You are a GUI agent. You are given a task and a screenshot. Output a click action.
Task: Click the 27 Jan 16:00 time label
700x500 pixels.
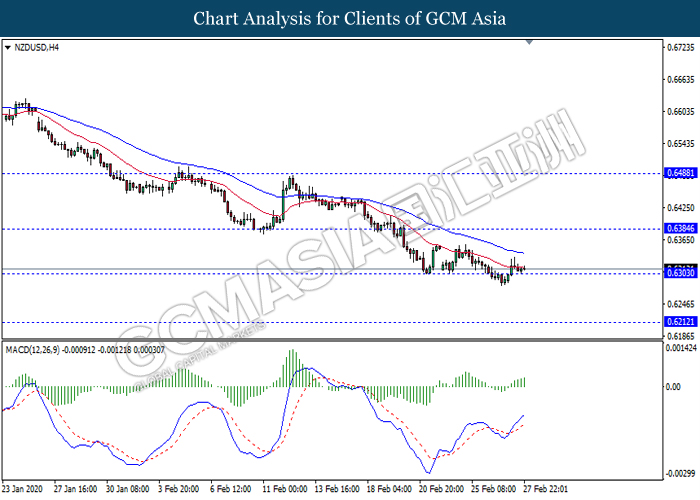pyautogui.click(x=75, y=489)
